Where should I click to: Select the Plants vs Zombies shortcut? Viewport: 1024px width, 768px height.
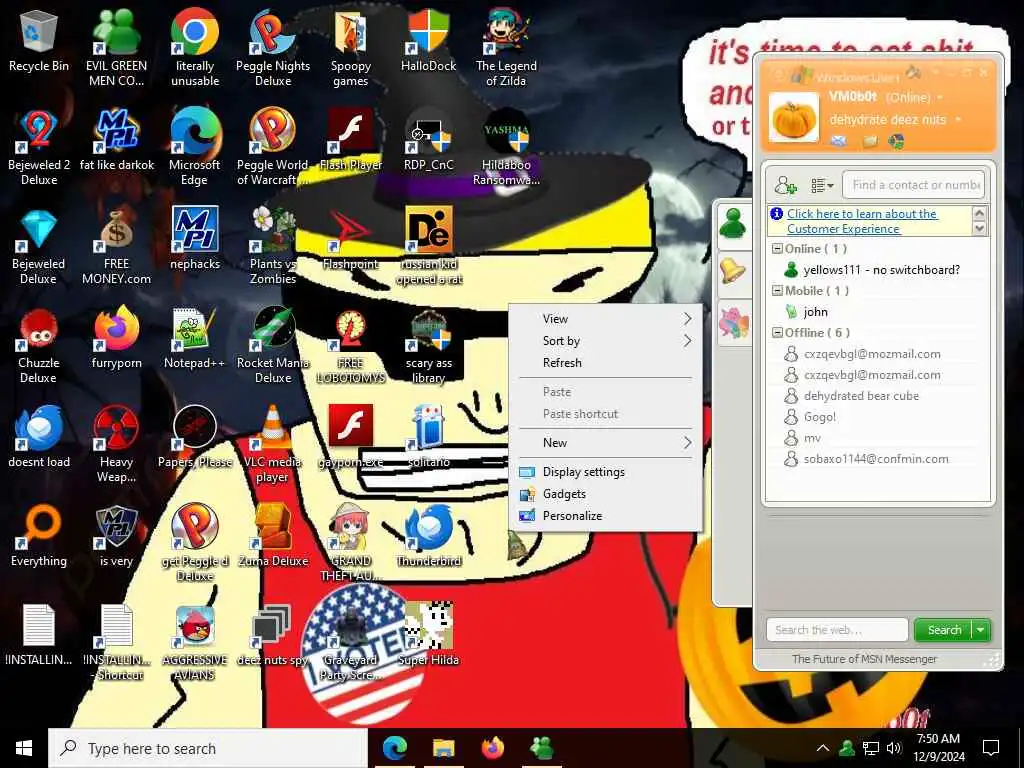(x=273, y=246)
